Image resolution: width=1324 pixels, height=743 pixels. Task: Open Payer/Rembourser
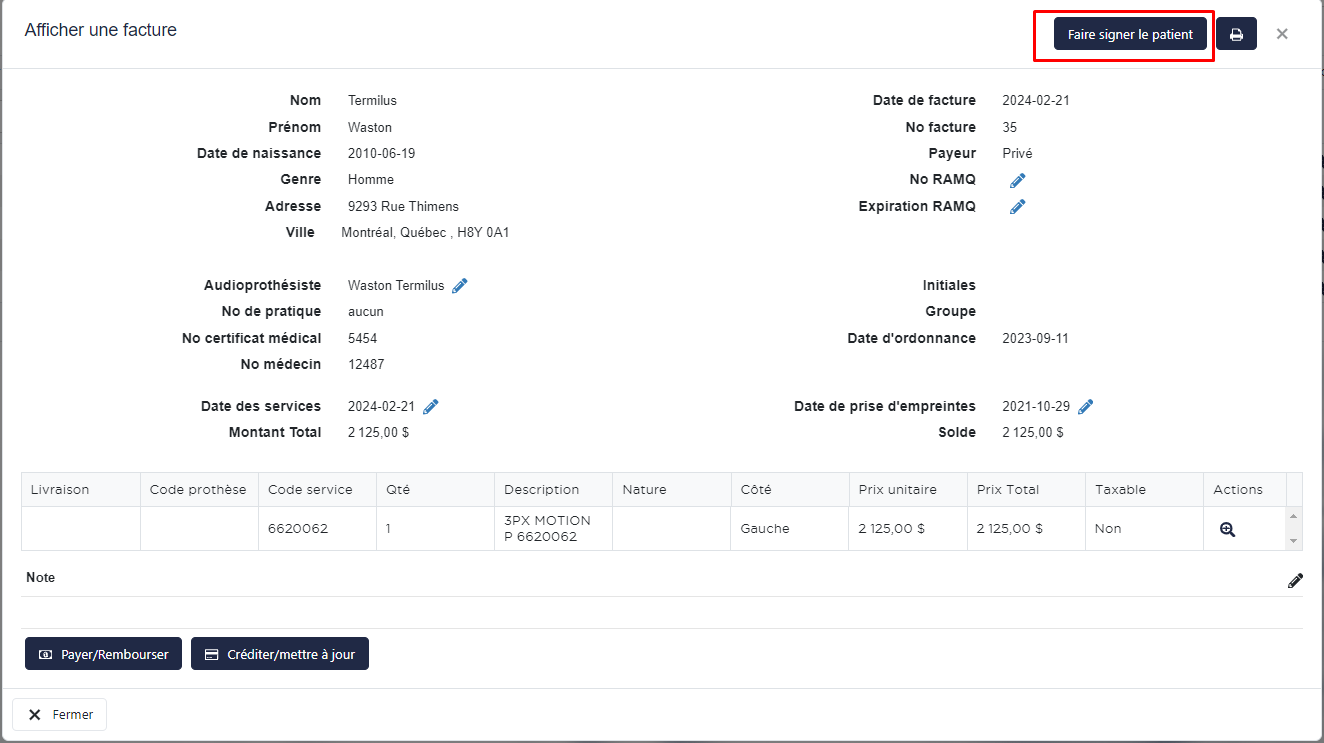pyautogui.click(x=103, y=654)
